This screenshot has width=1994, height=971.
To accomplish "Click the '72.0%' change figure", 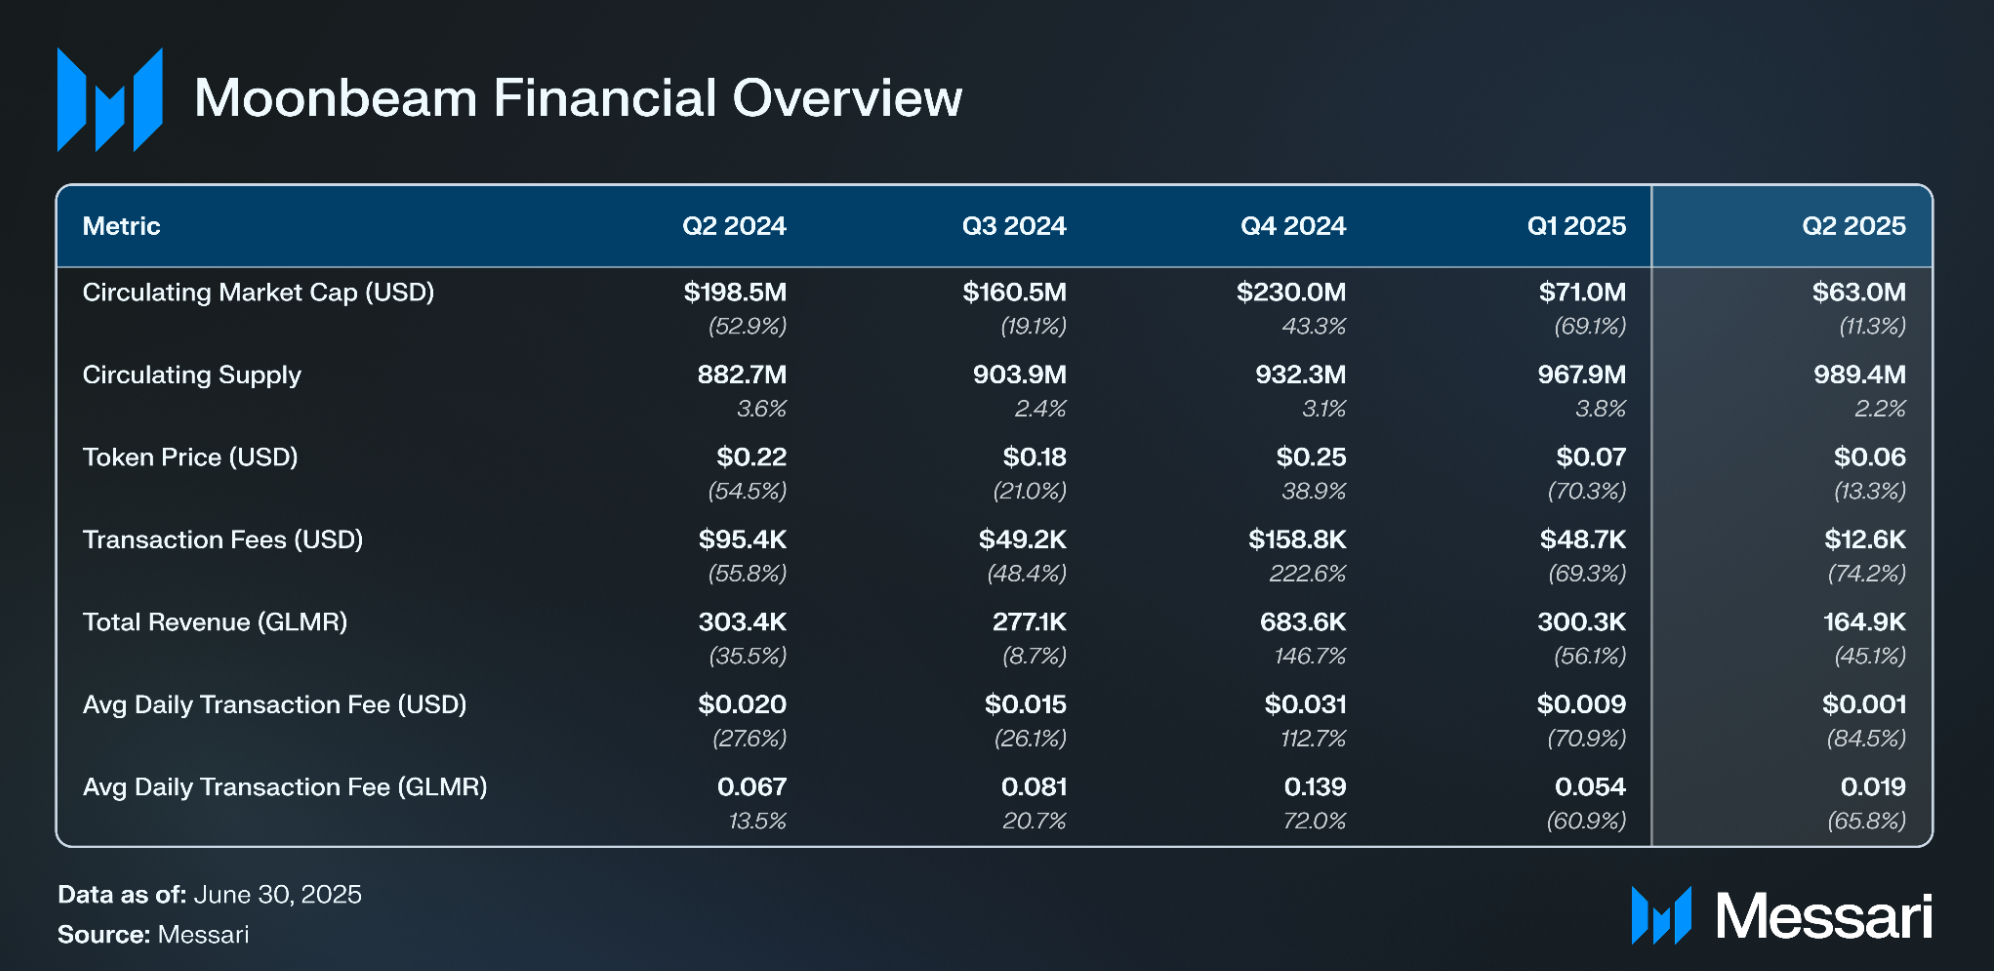I will click(1314, 821).
